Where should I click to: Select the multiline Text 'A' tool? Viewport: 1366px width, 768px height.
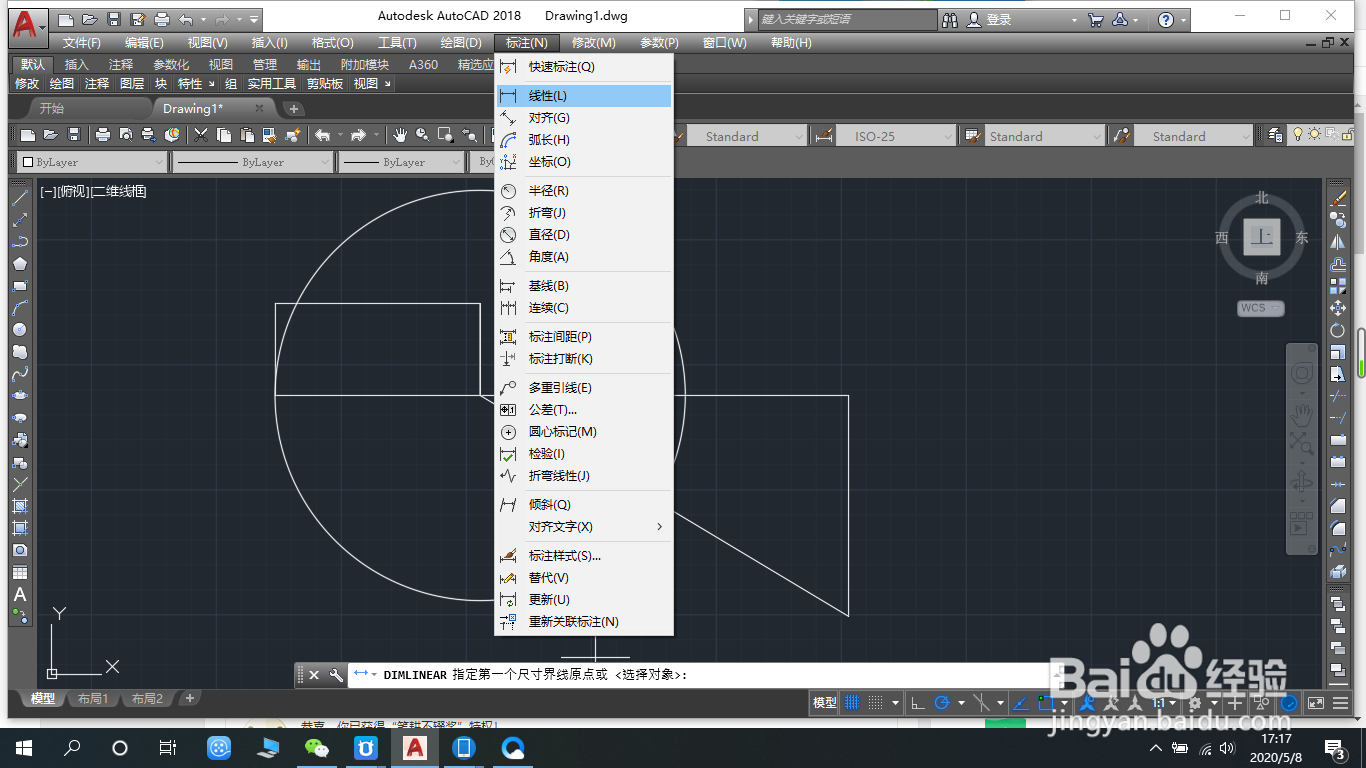click(20, 595)
